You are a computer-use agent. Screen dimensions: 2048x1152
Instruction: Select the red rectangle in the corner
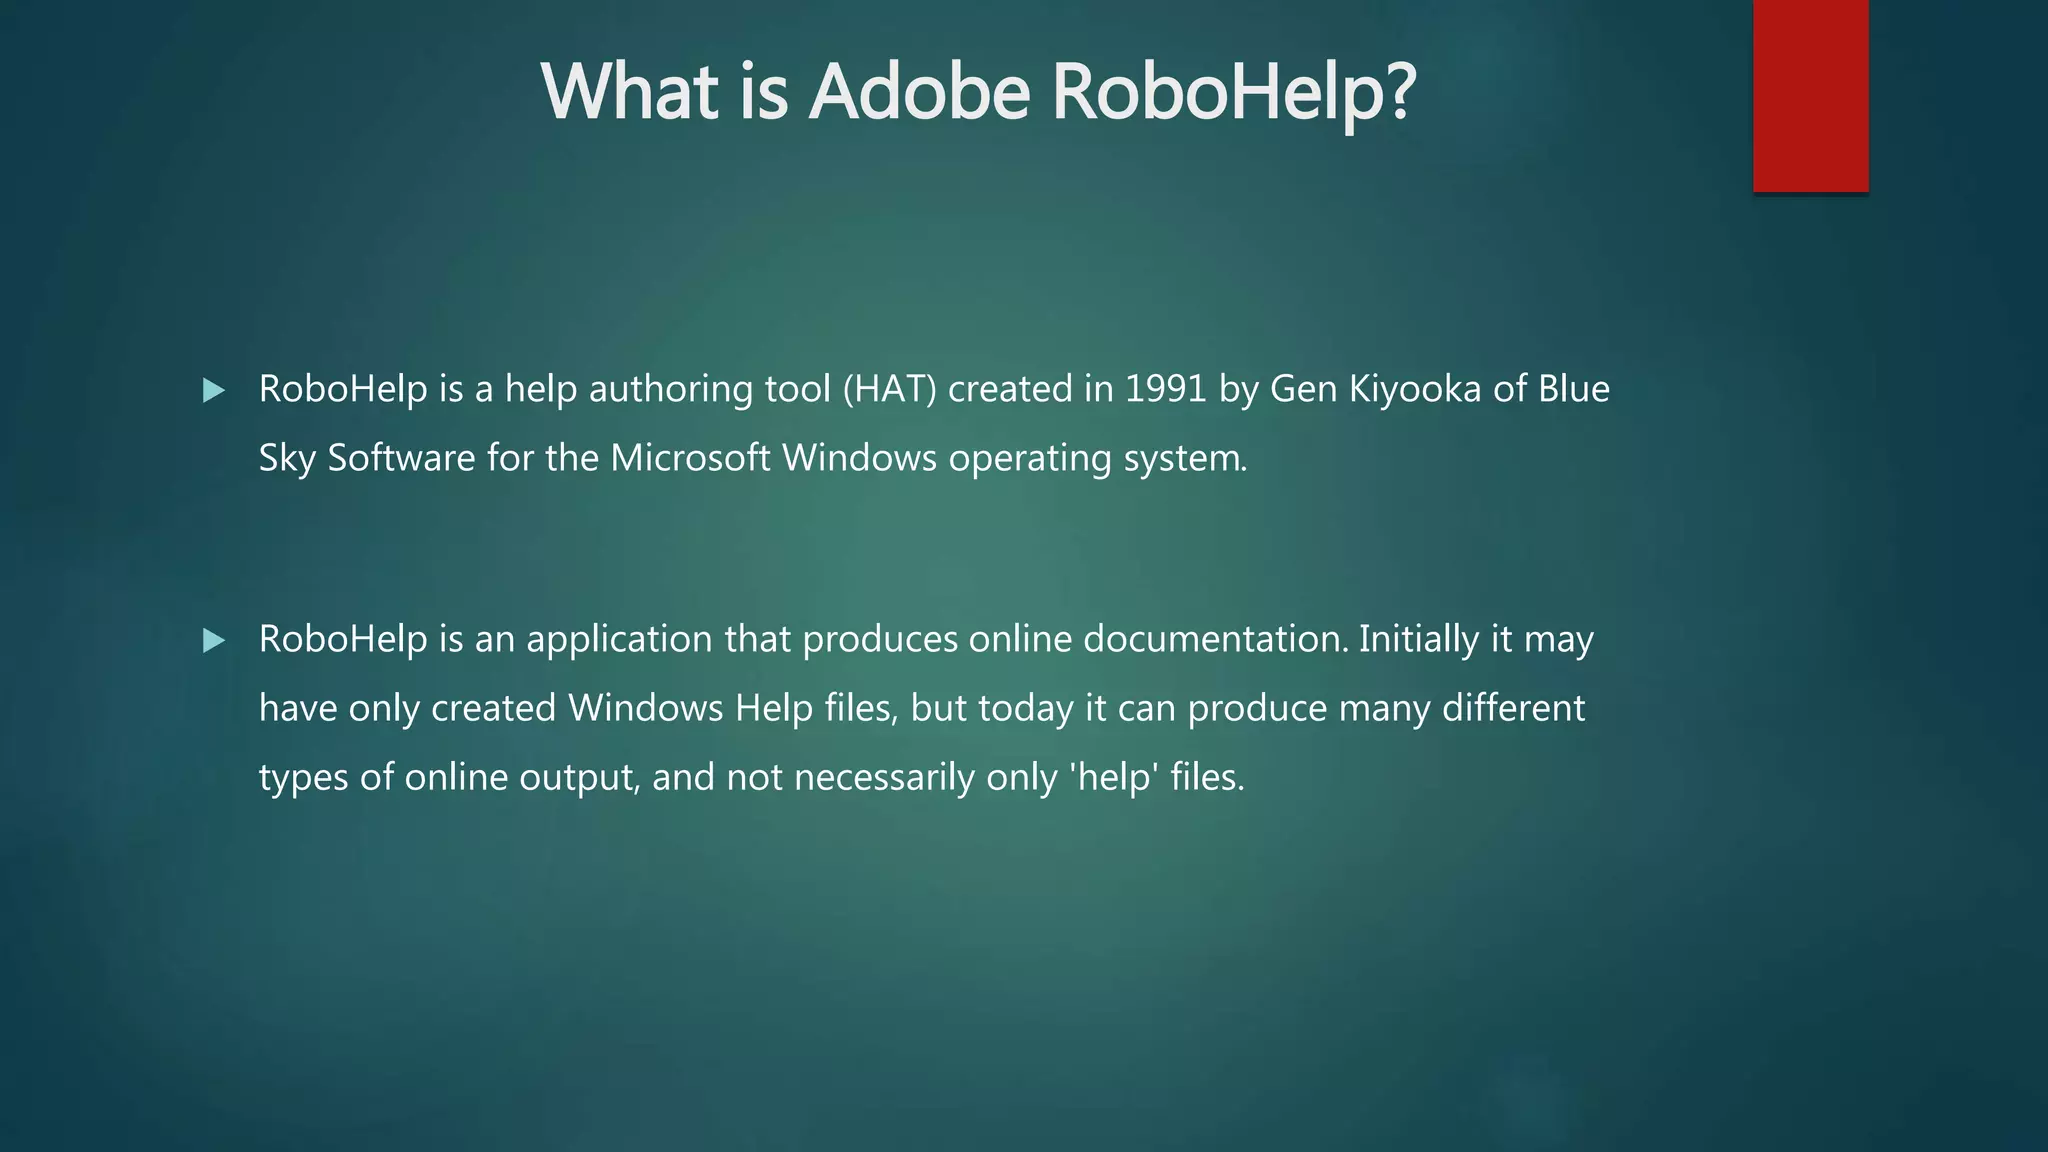(1810, 96)
